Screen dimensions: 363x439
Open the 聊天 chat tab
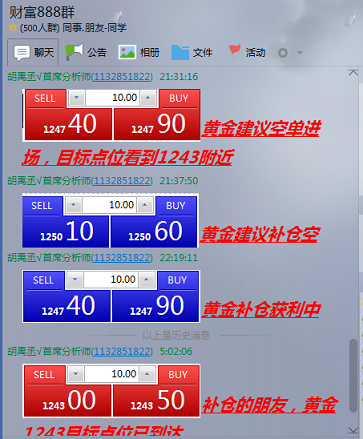pyautogui.click(x=33, y=52)
